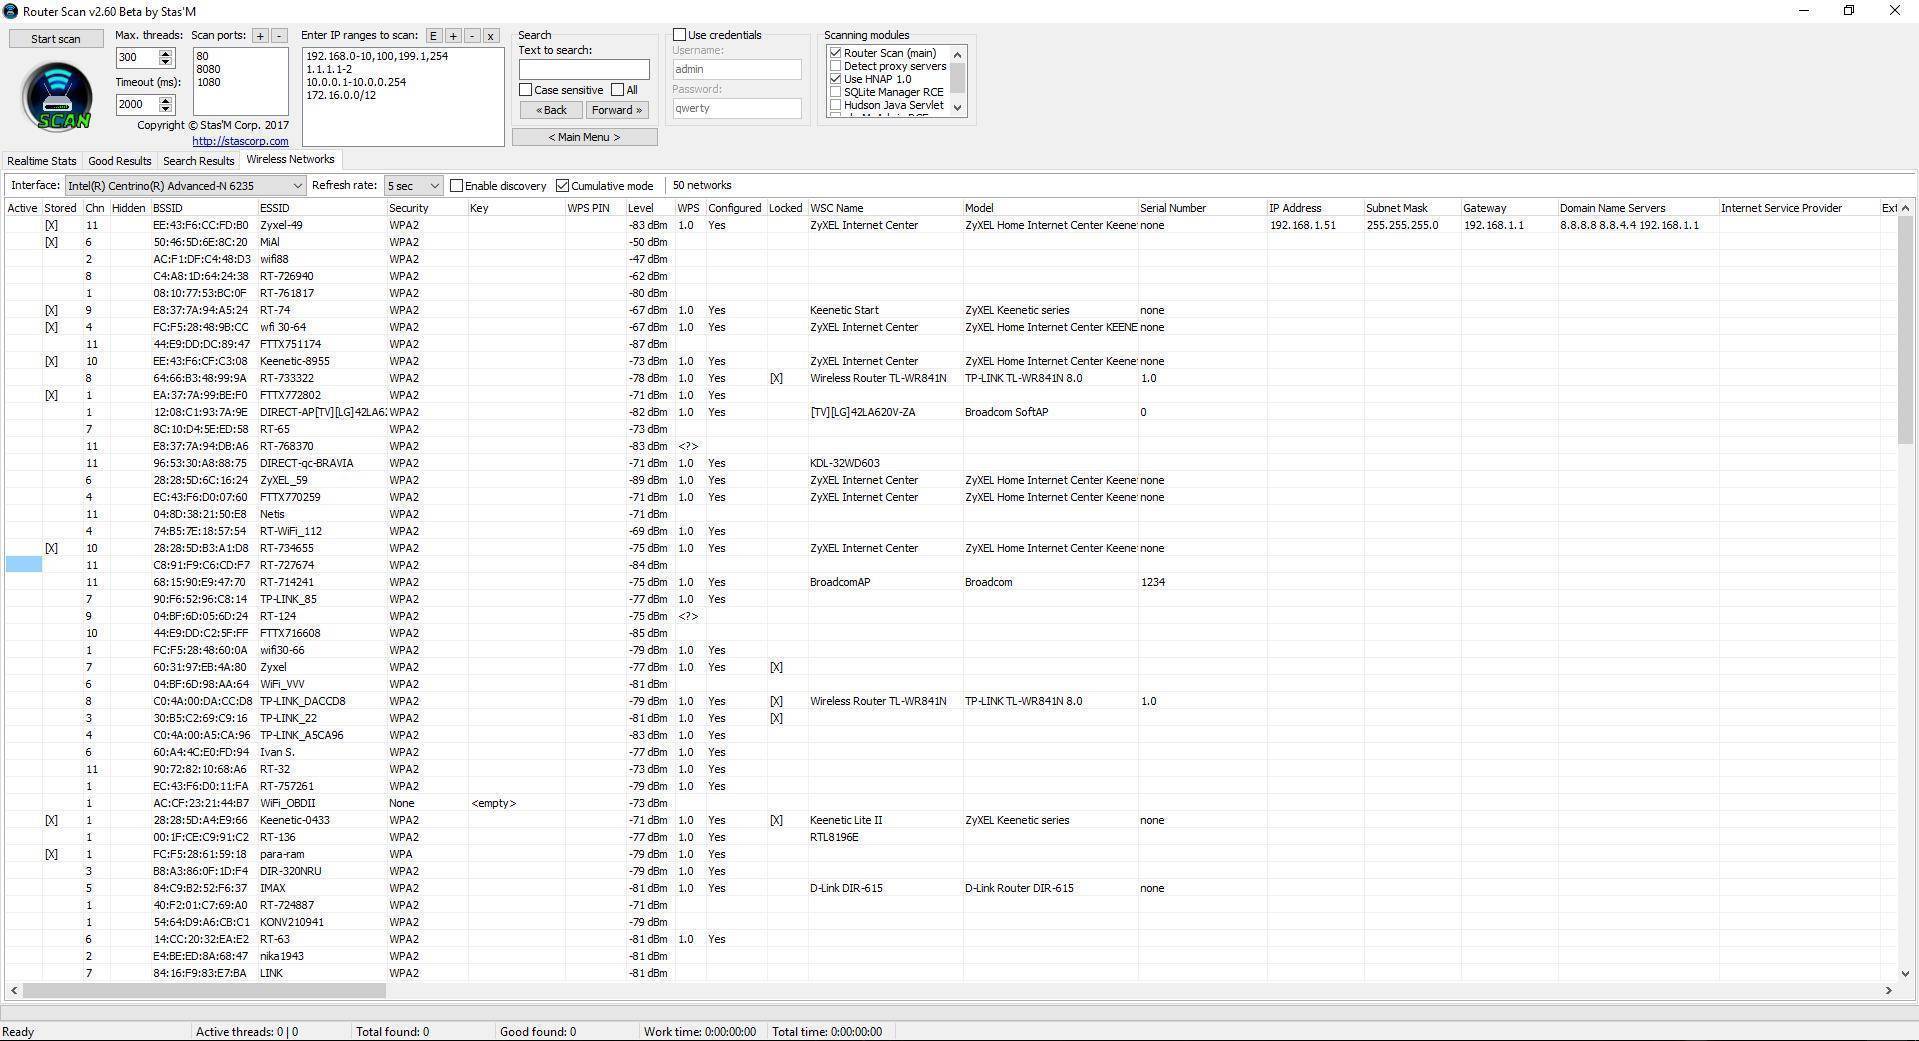Image resolution: width=1919 pixels, height=1041 pixels.
Task: Enable the Use credentials checkbox
Action: click(680, 35)
